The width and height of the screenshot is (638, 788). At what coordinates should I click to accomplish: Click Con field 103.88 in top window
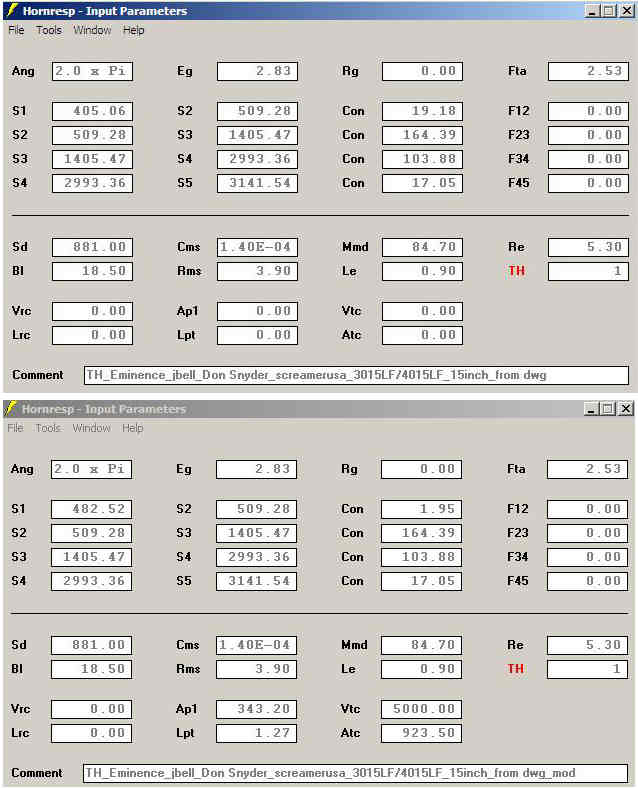(x=422, y=159)
